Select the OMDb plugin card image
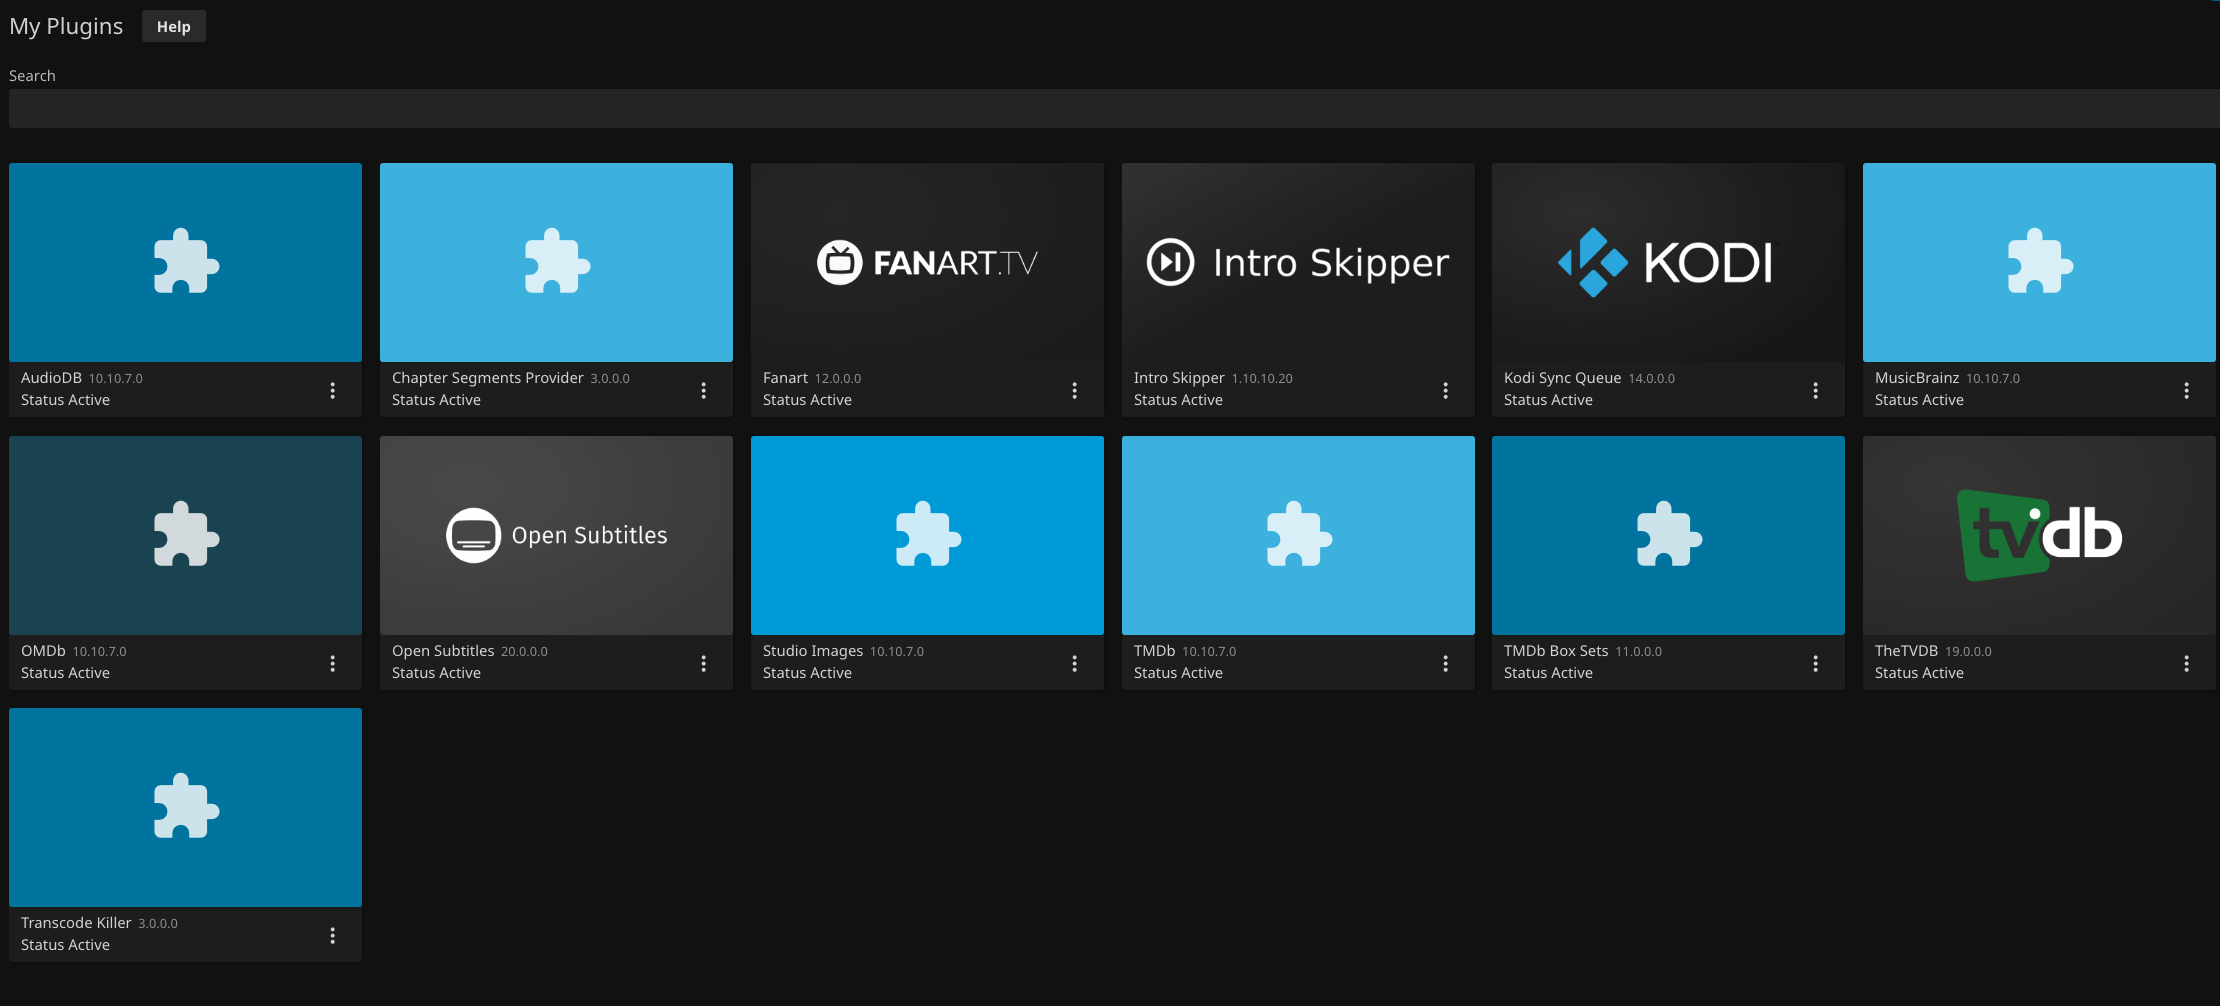Screen dimensions: 2220x1006 pos(186,535)
